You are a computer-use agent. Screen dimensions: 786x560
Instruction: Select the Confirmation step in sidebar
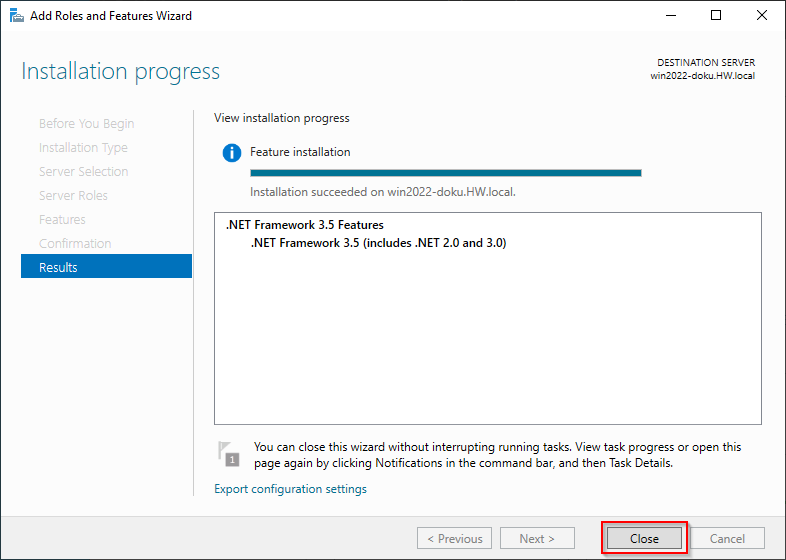[75, 244]
